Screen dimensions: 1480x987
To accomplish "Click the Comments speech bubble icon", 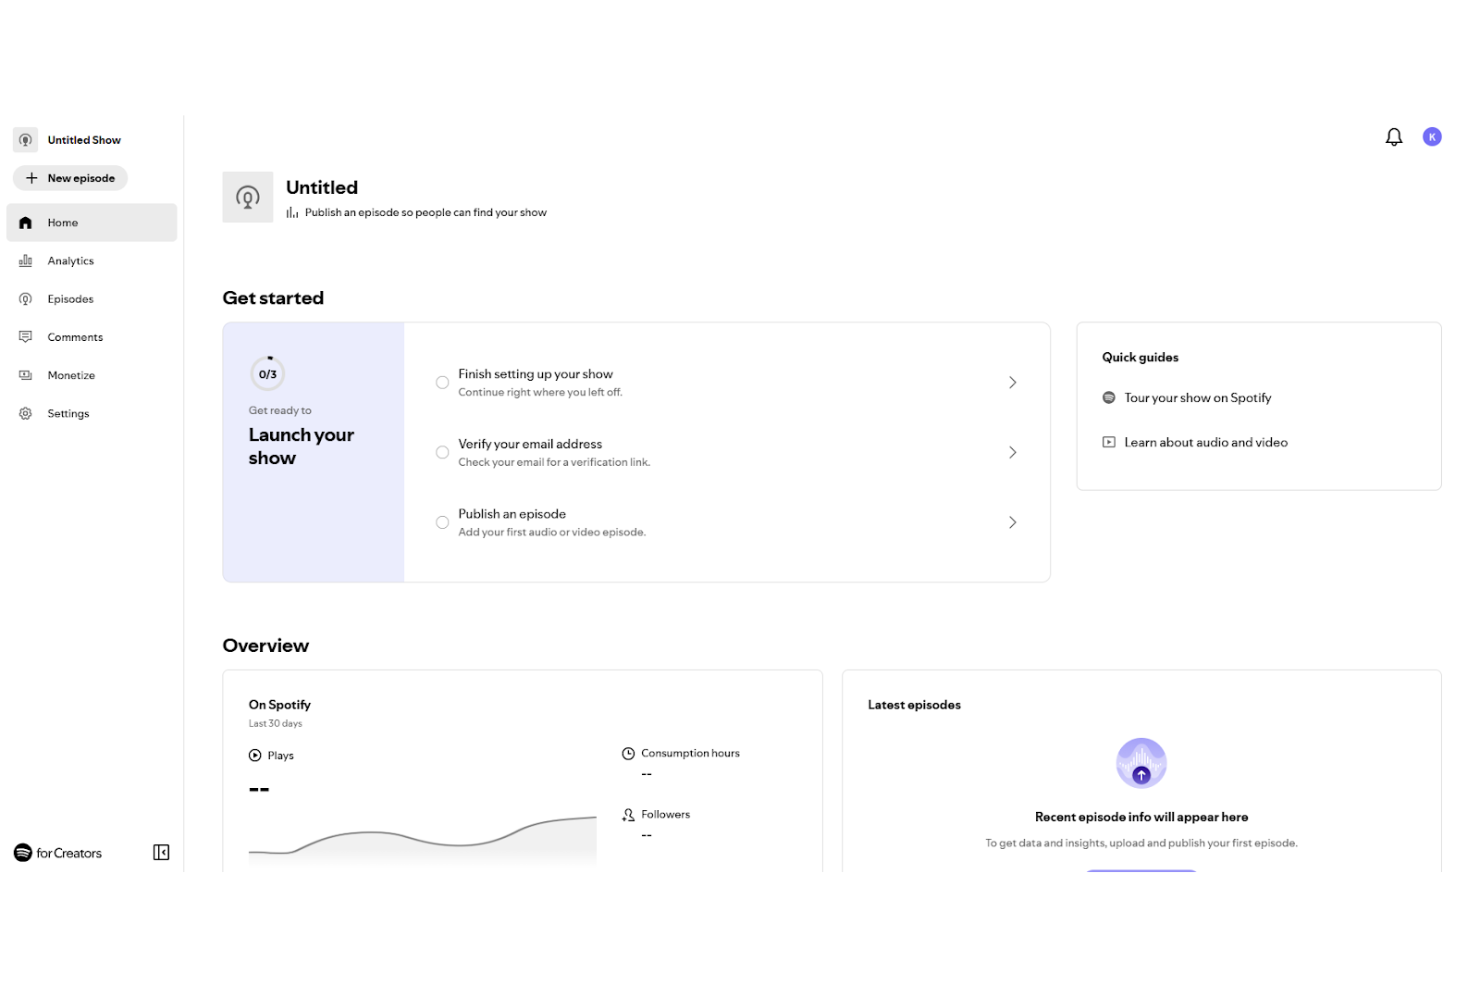I will click(26, 337).
